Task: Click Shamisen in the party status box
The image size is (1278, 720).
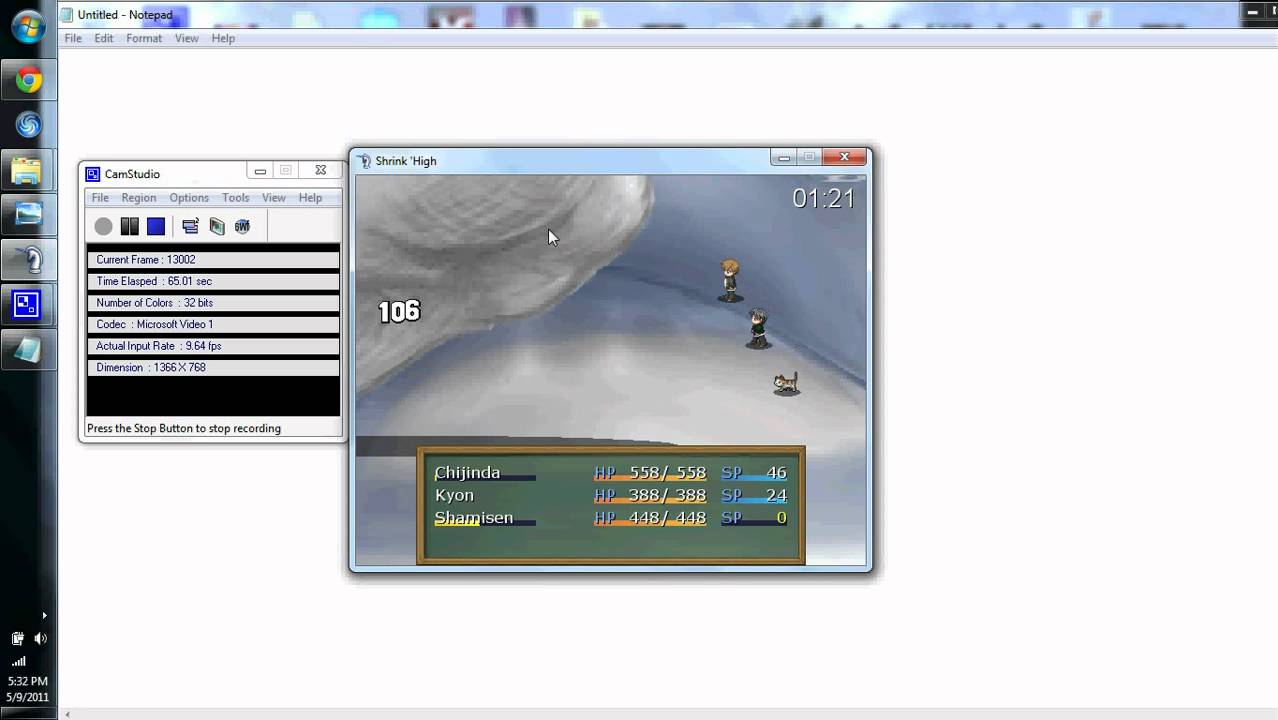Action: tap(474, 518)
